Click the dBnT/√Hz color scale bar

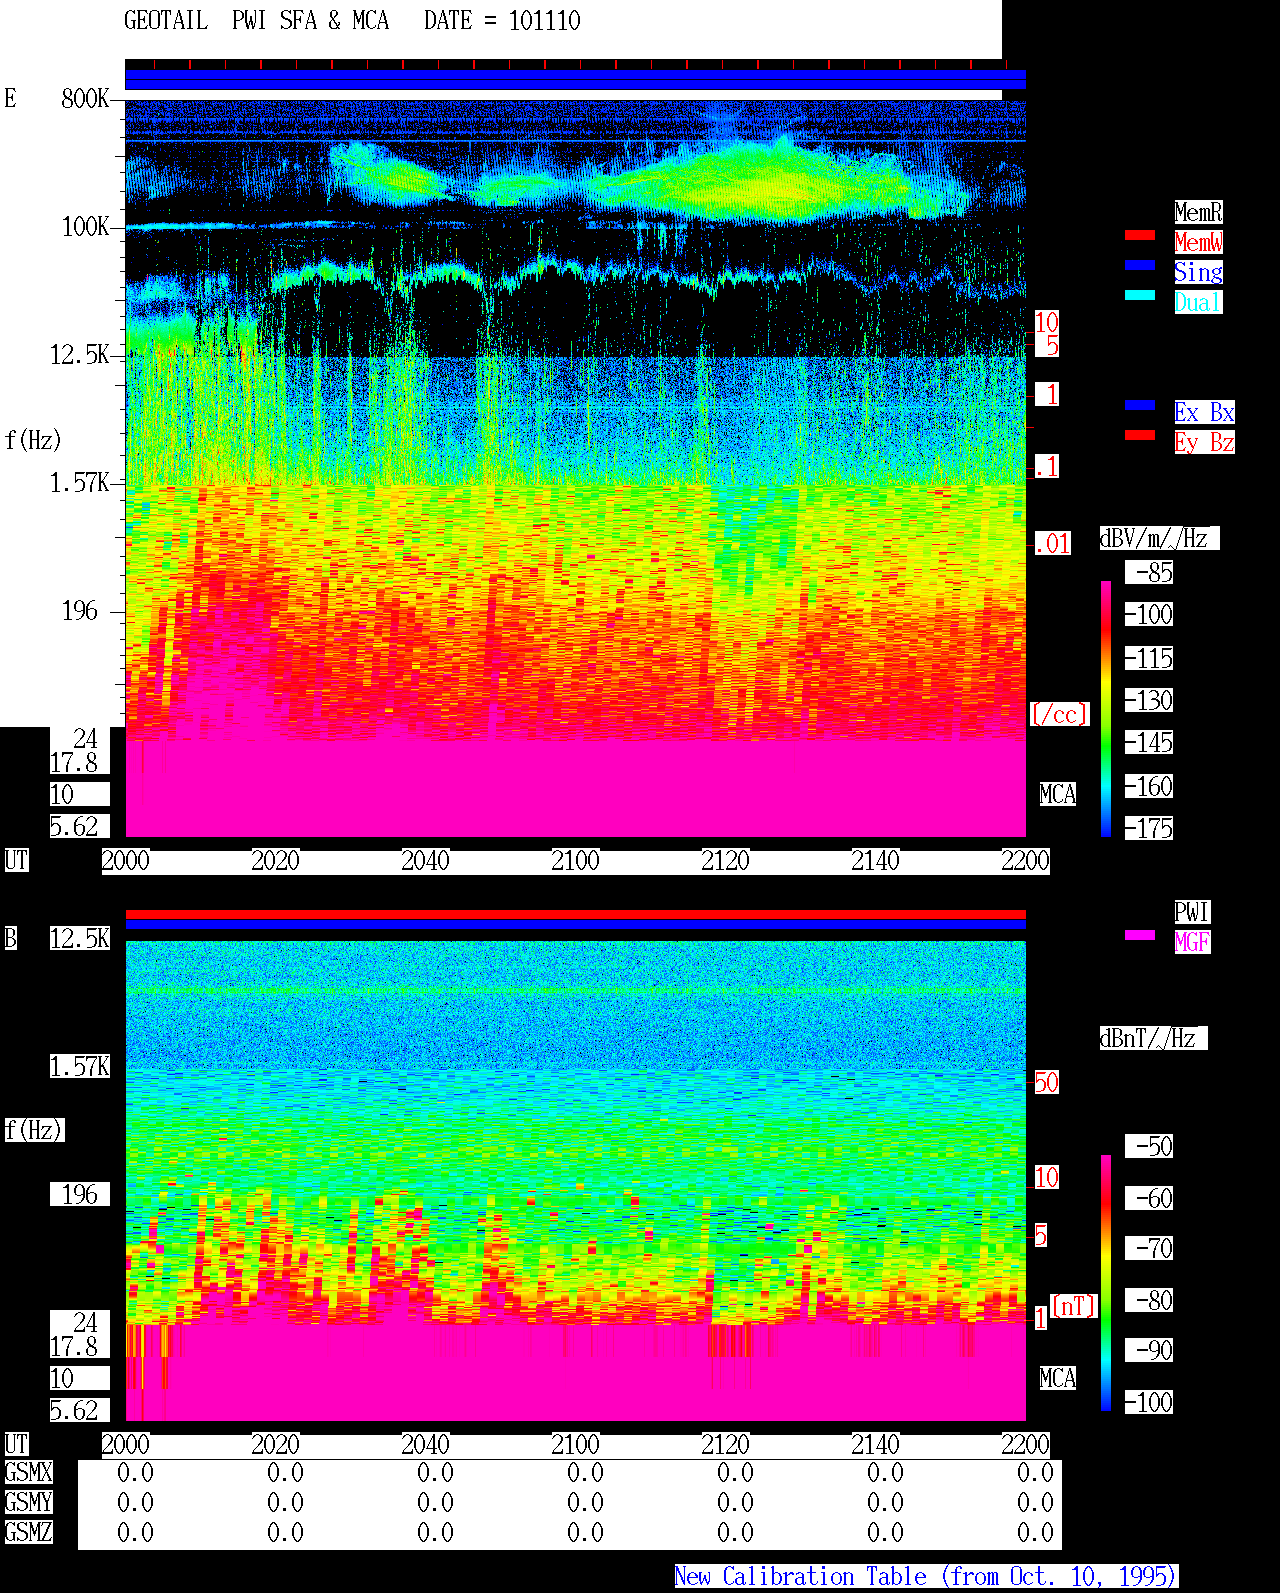click(x=1106, y=1283)
